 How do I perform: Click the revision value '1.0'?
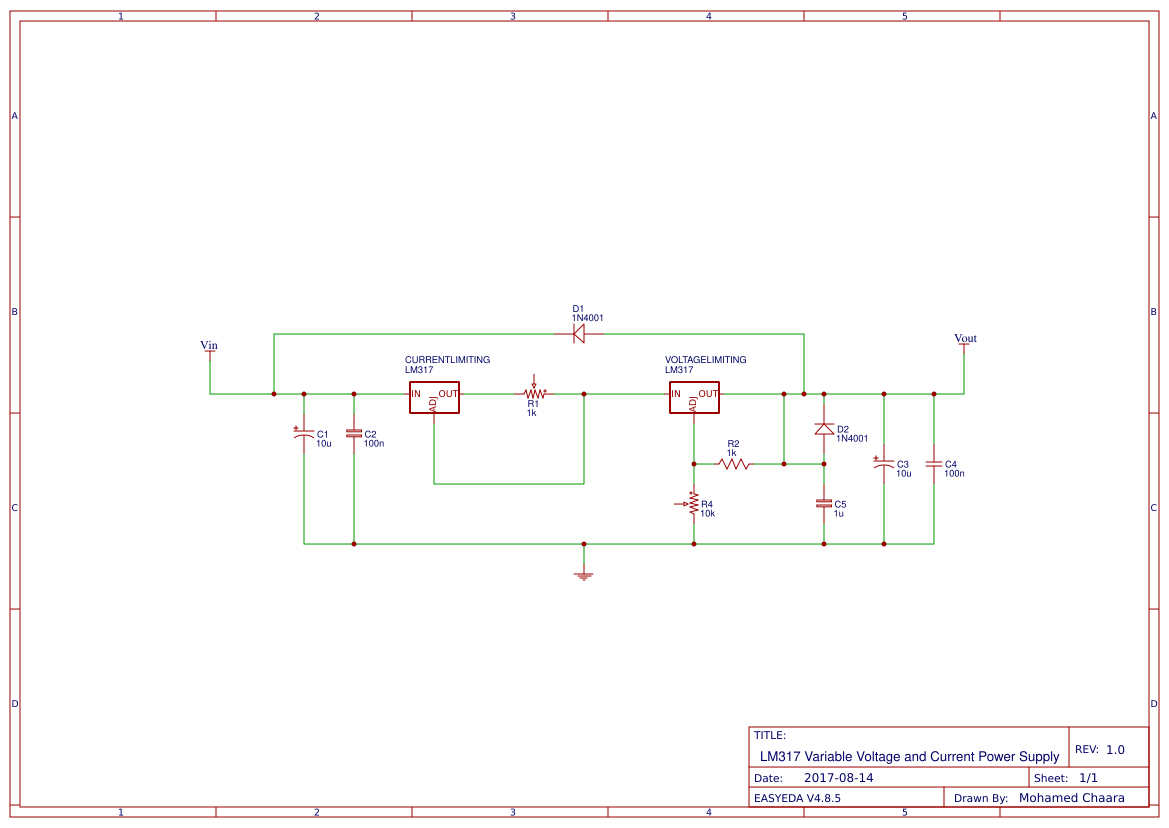[x=1115, y=750]
